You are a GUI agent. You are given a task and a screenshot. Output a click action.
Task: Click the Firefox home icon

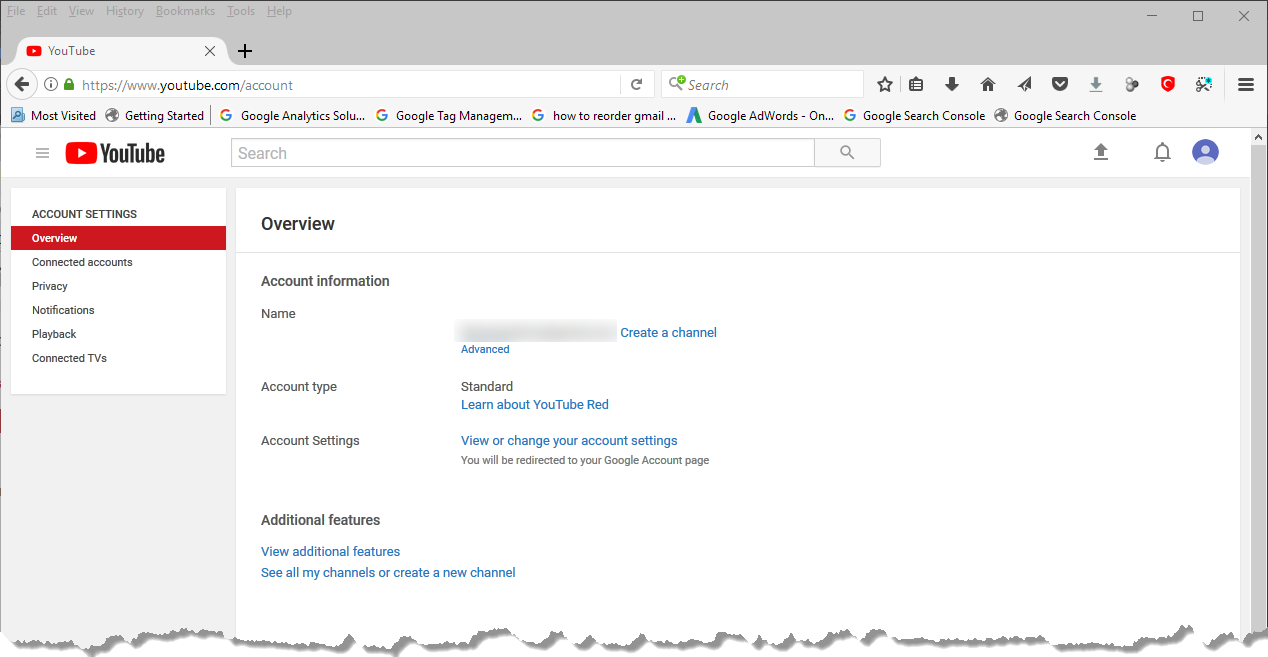point(988,85)
